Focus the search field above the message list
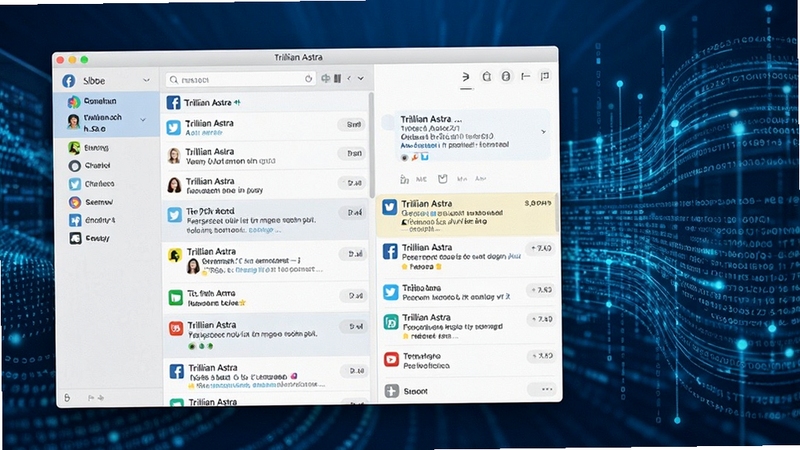The width and height of the screenshot is (800, 450). click(x=240, y=80)
